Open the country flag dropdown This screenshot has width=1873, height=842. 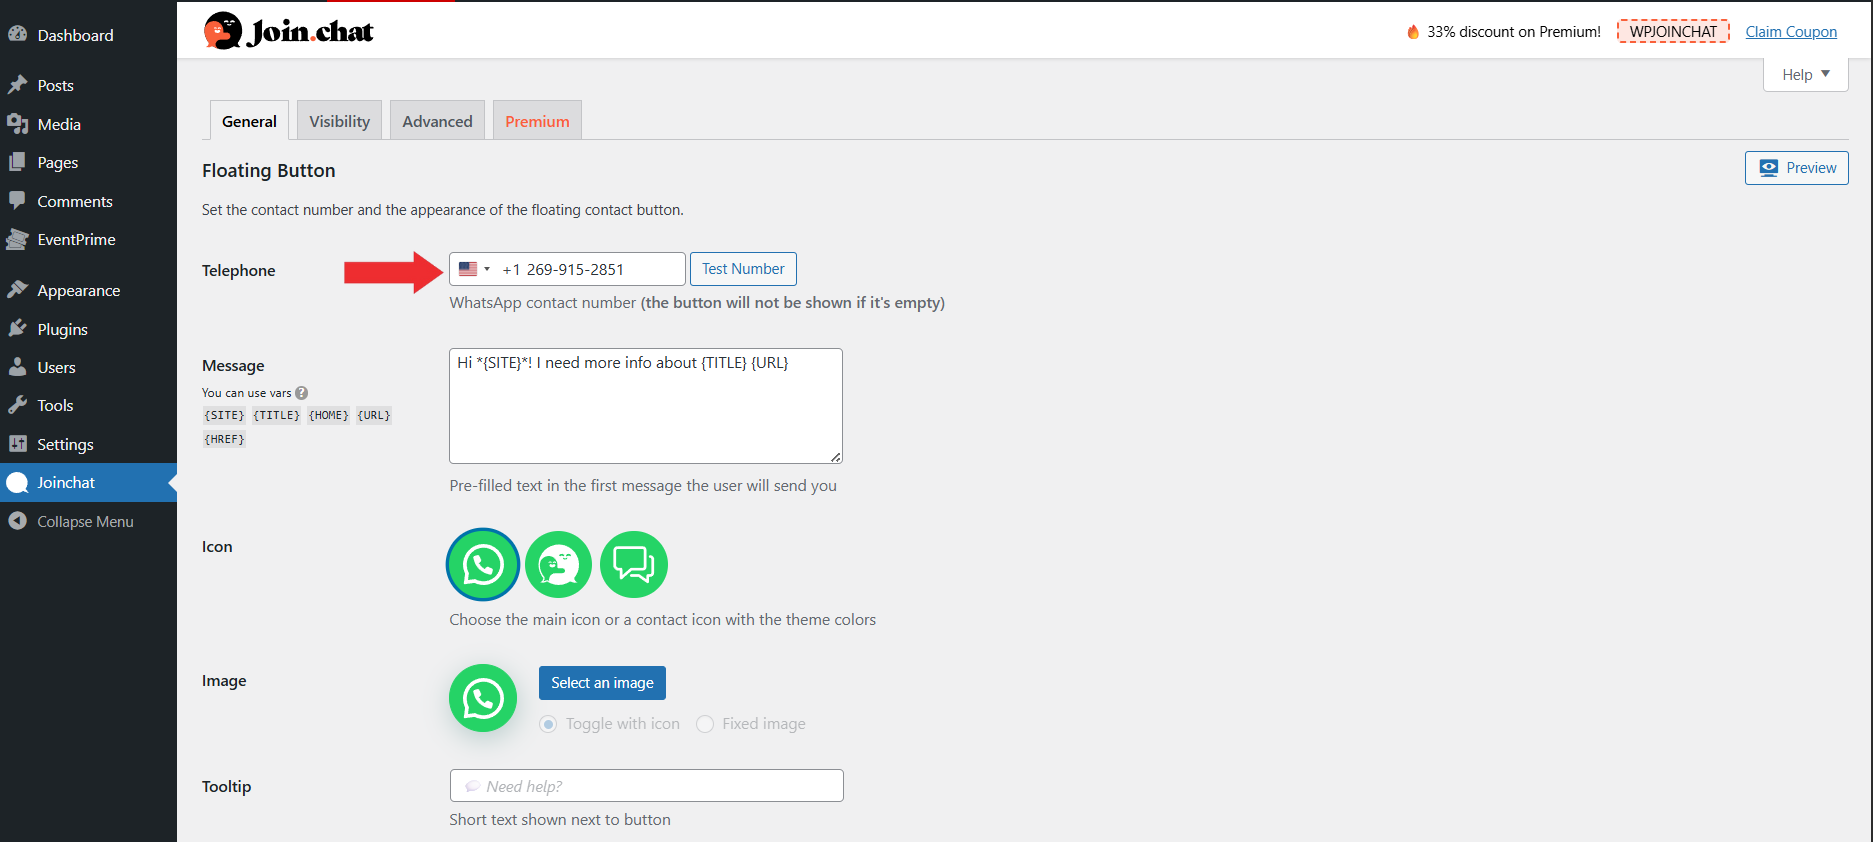point(474,269)
